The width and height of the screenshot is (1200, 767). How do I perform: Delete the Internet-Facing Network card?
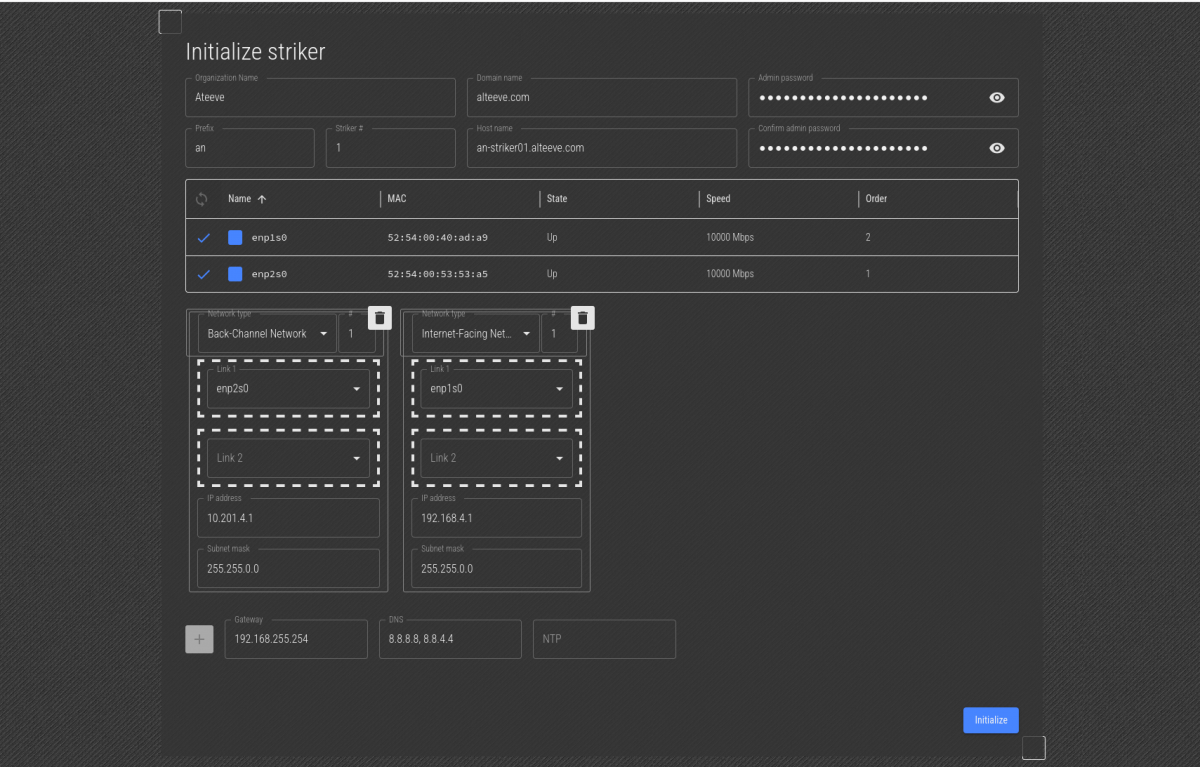click(584, 318)
